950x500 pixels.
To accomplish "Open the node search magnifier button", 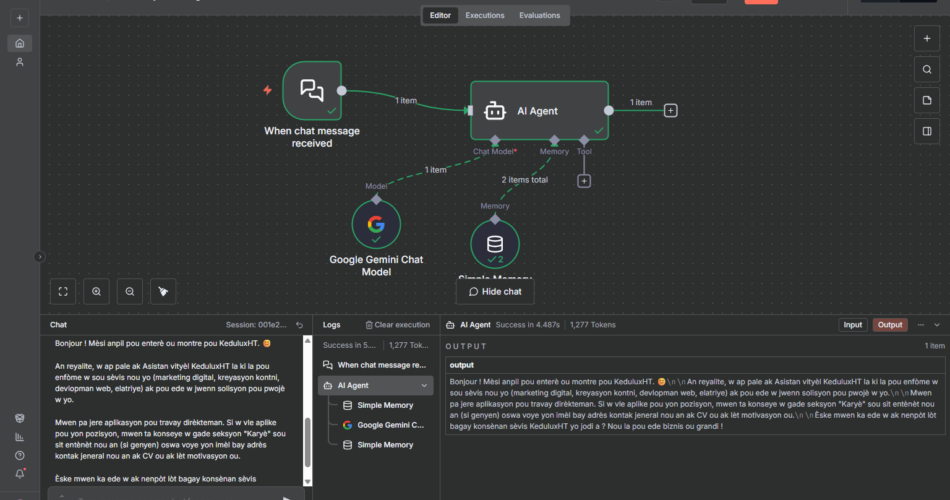I will point(927,70).
